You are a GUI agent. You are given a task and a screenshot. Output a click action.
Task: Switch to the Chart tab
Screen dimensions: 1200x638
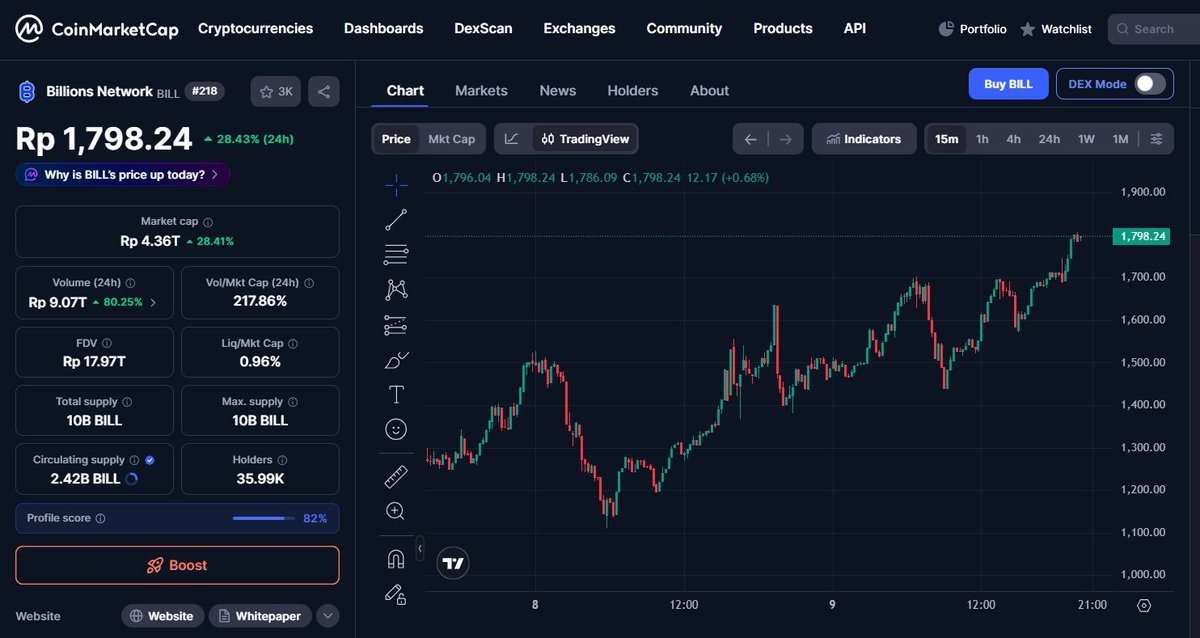[x=405, y=90]
